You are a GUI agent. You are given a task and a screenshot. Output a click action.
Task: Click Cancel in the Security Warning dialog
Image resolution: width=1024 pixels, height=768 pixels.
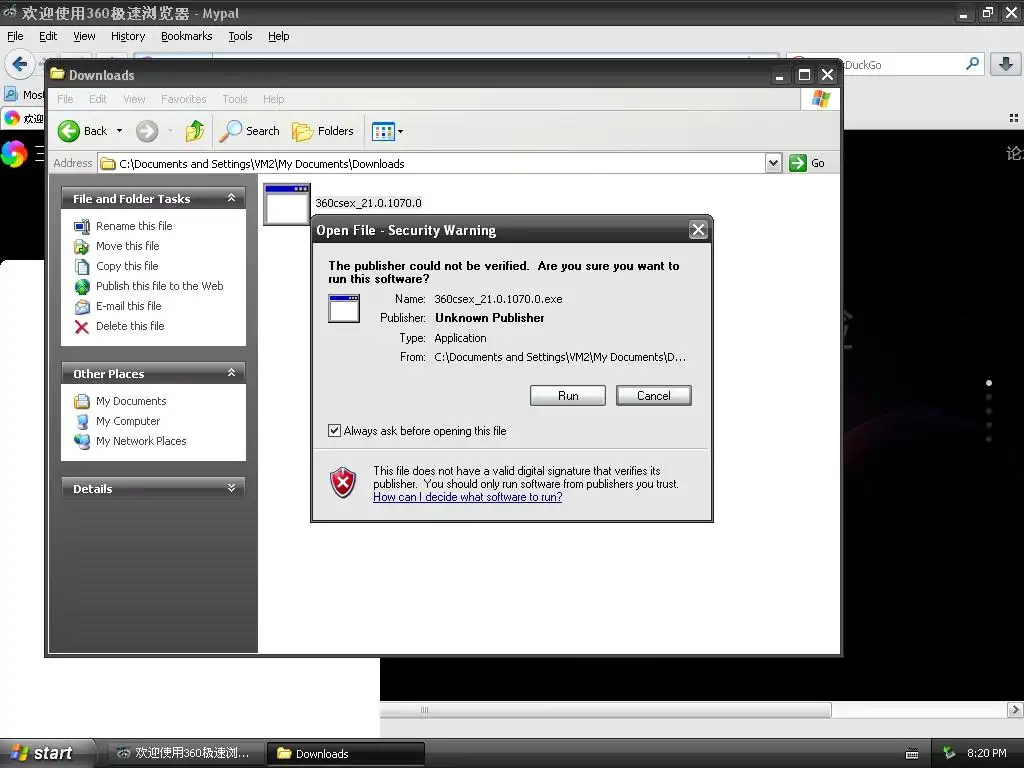click(653, 396)
